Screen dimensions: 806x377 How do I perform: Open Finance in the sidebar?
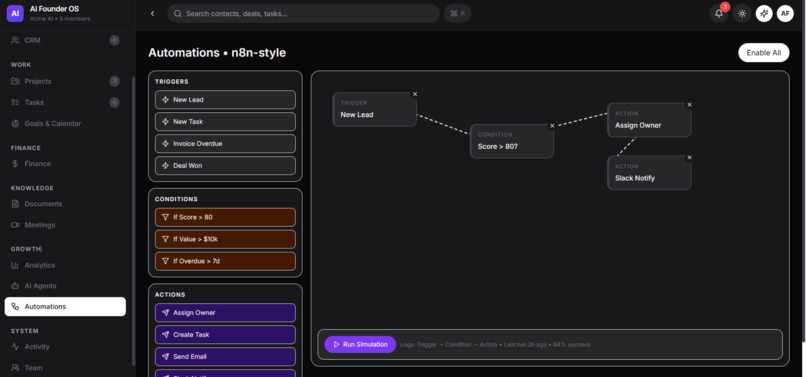(65, 164)
